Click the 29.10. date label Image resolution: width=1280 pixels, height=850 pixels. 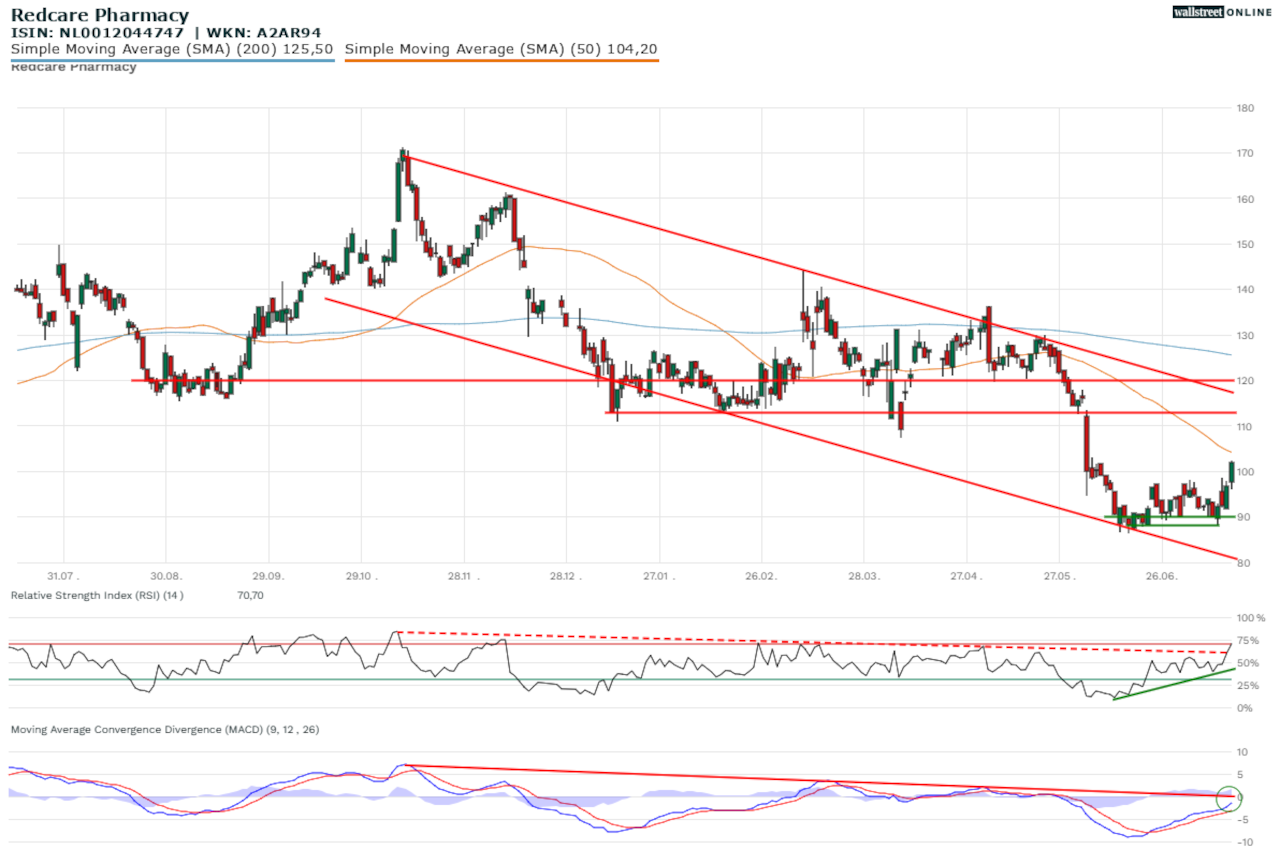click(x=362, y=576)
